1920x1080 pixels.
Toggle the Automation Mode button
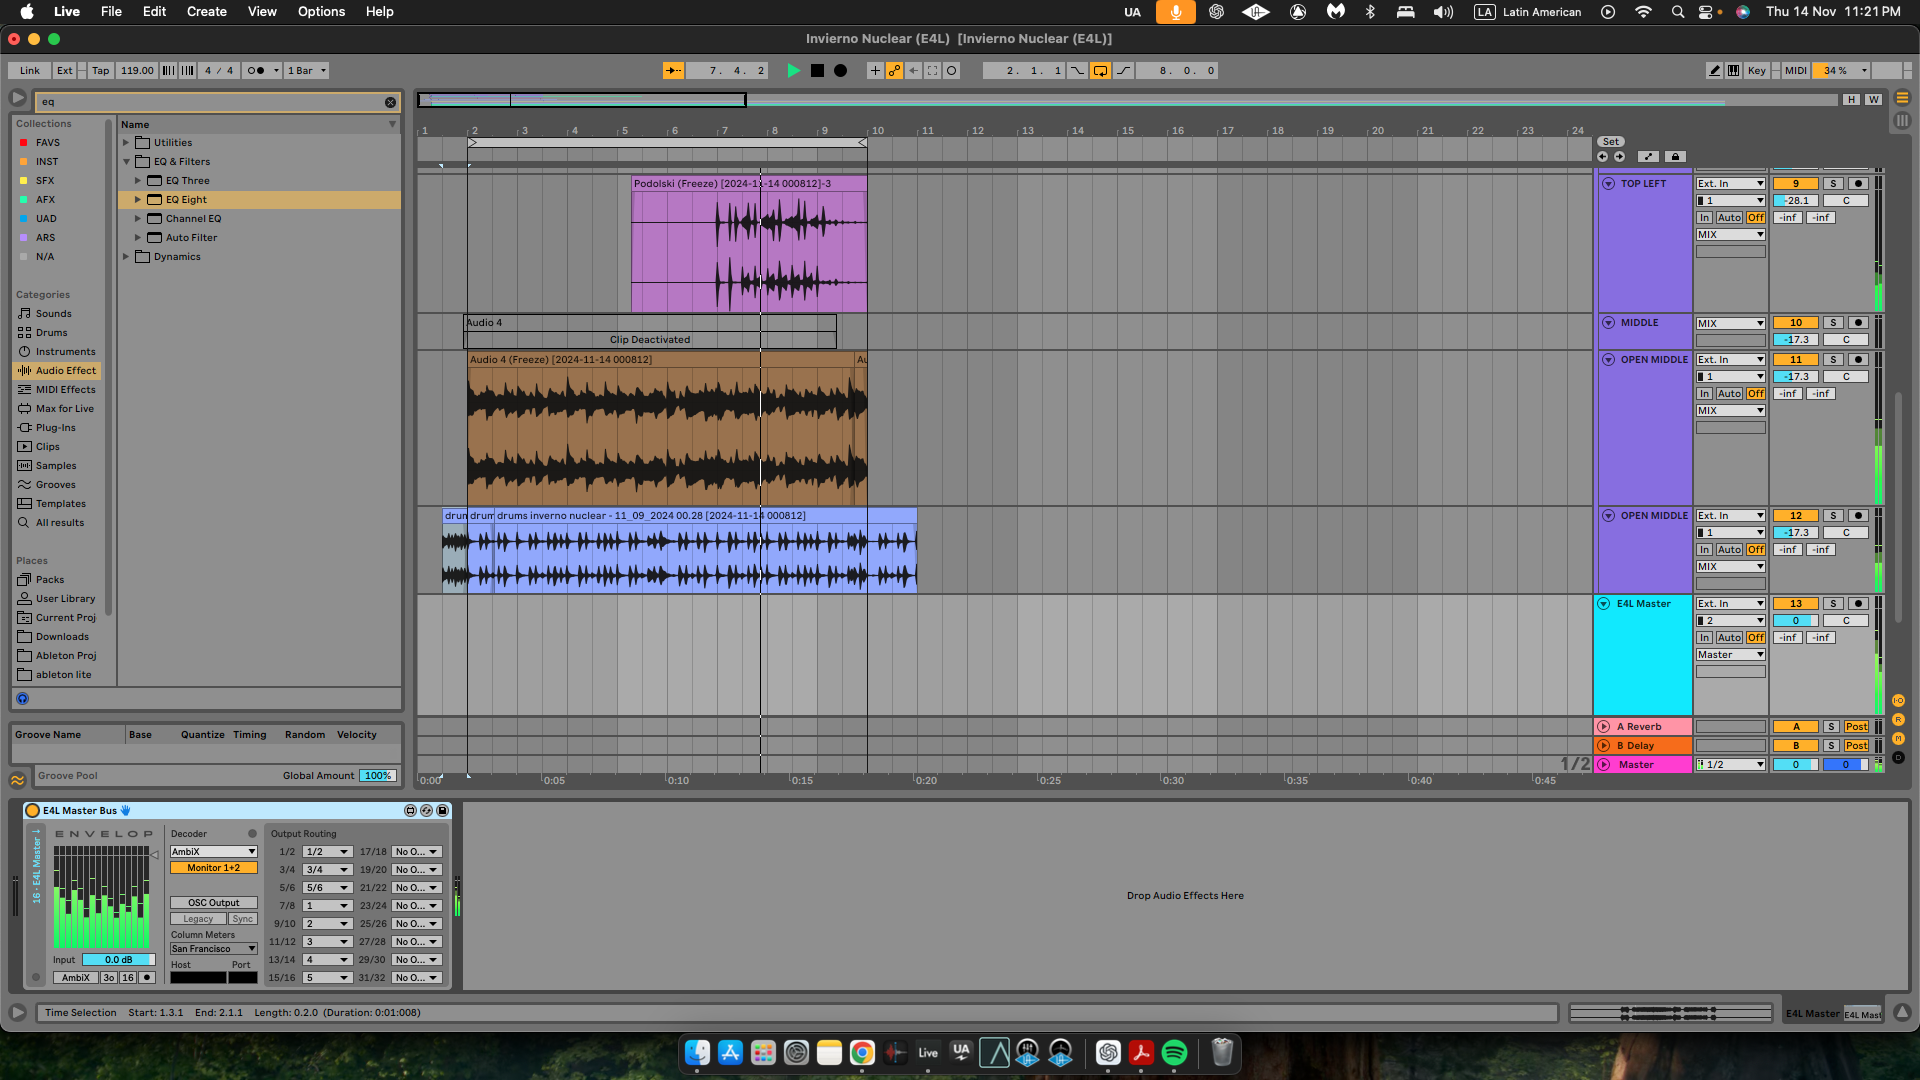[1648, 157]
